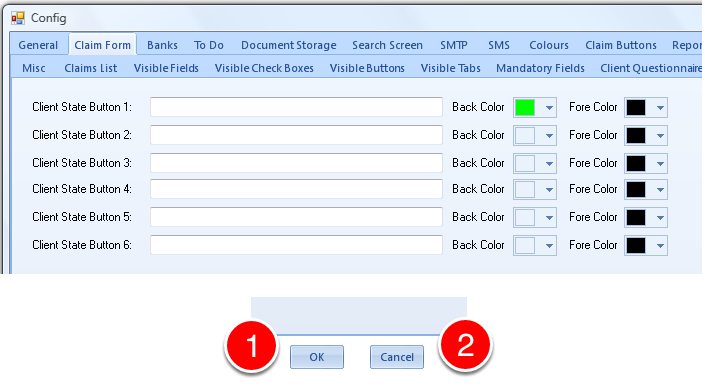Click Back Color swatch for Button 4

[x=525, y=189]
